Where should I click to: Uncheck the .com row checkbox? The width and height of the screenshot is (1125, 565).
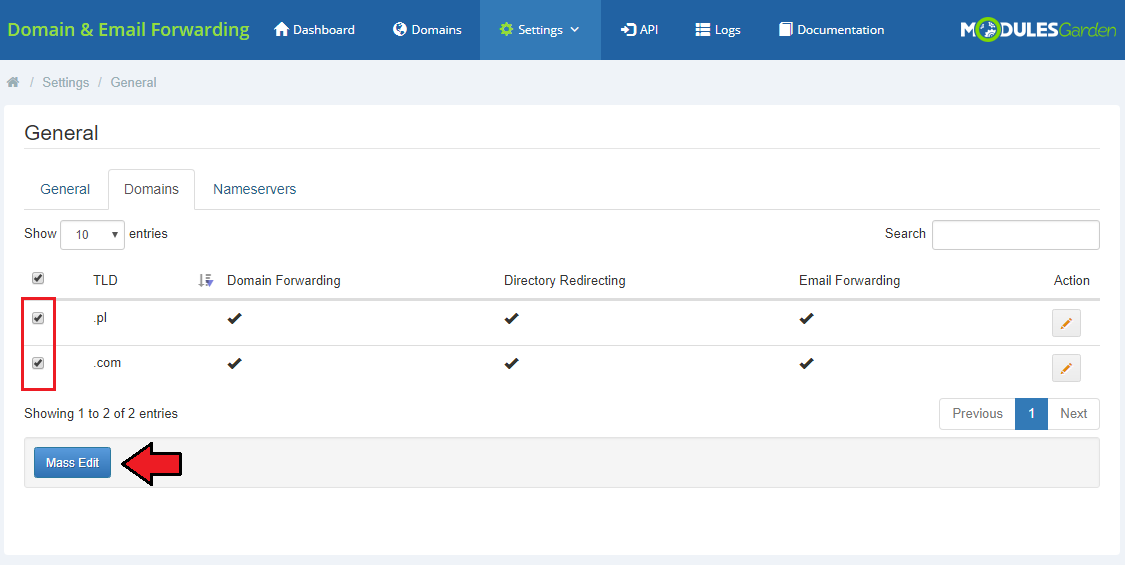(x=39, y=363)
